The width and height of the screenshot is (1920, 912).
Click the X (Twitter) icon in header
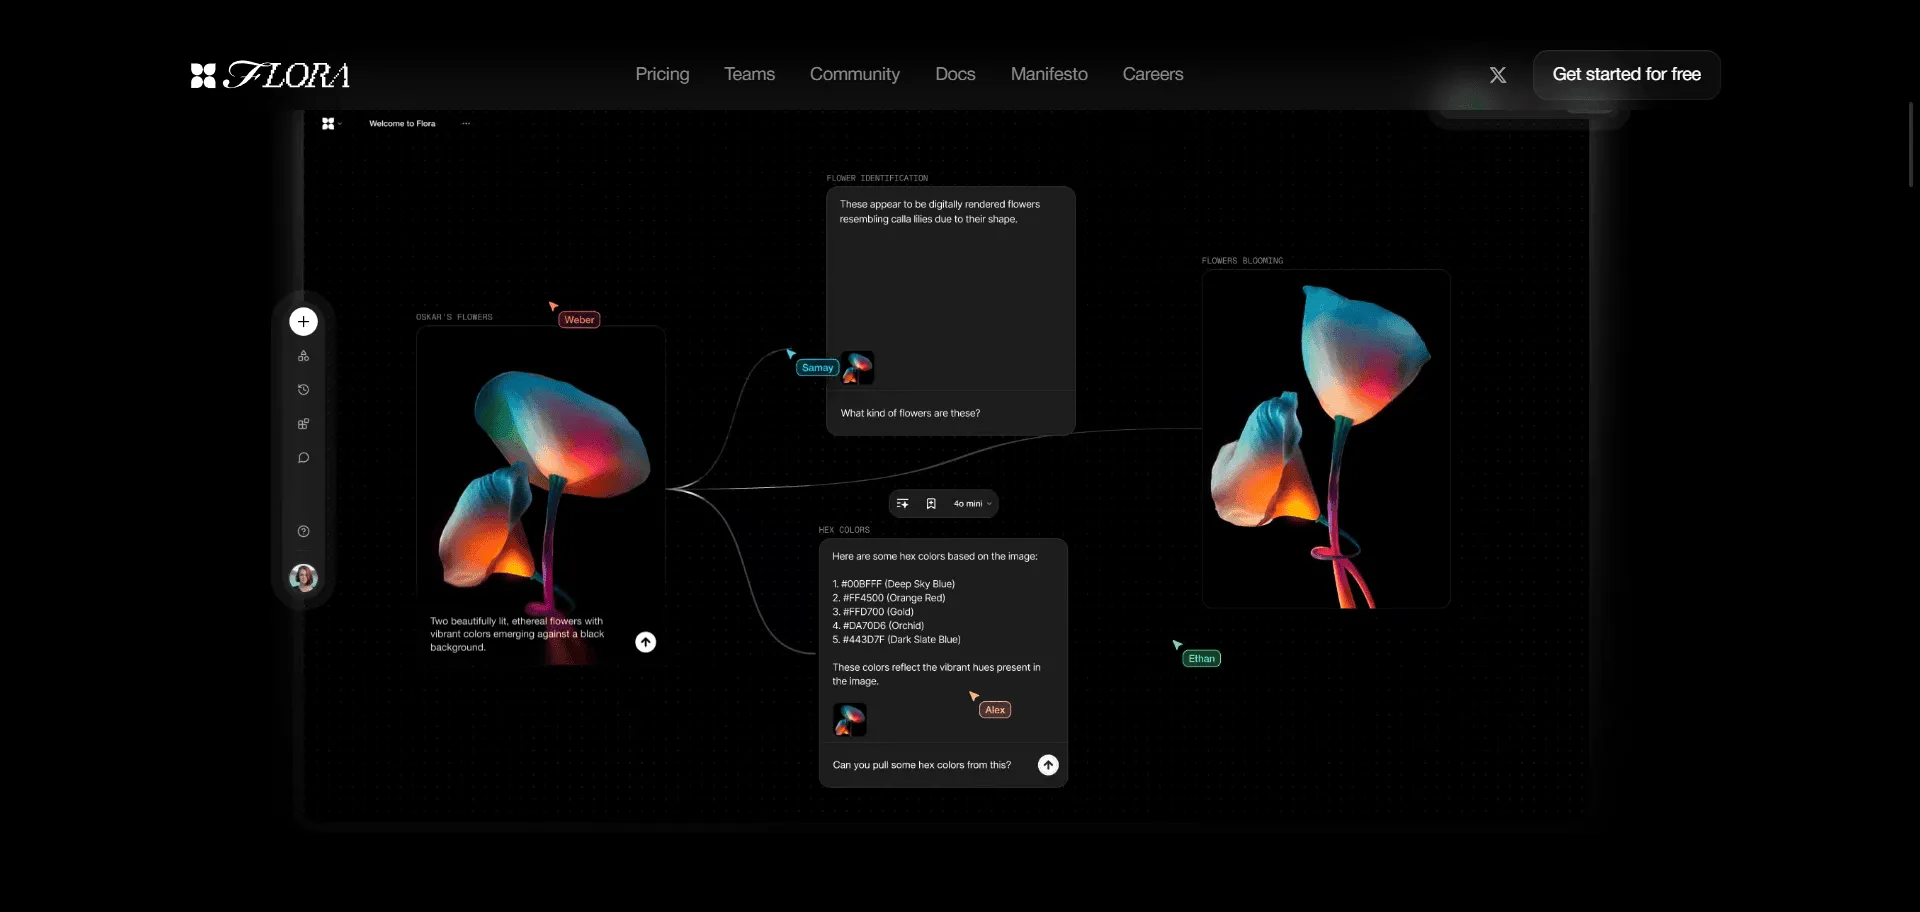point(1498,74)
